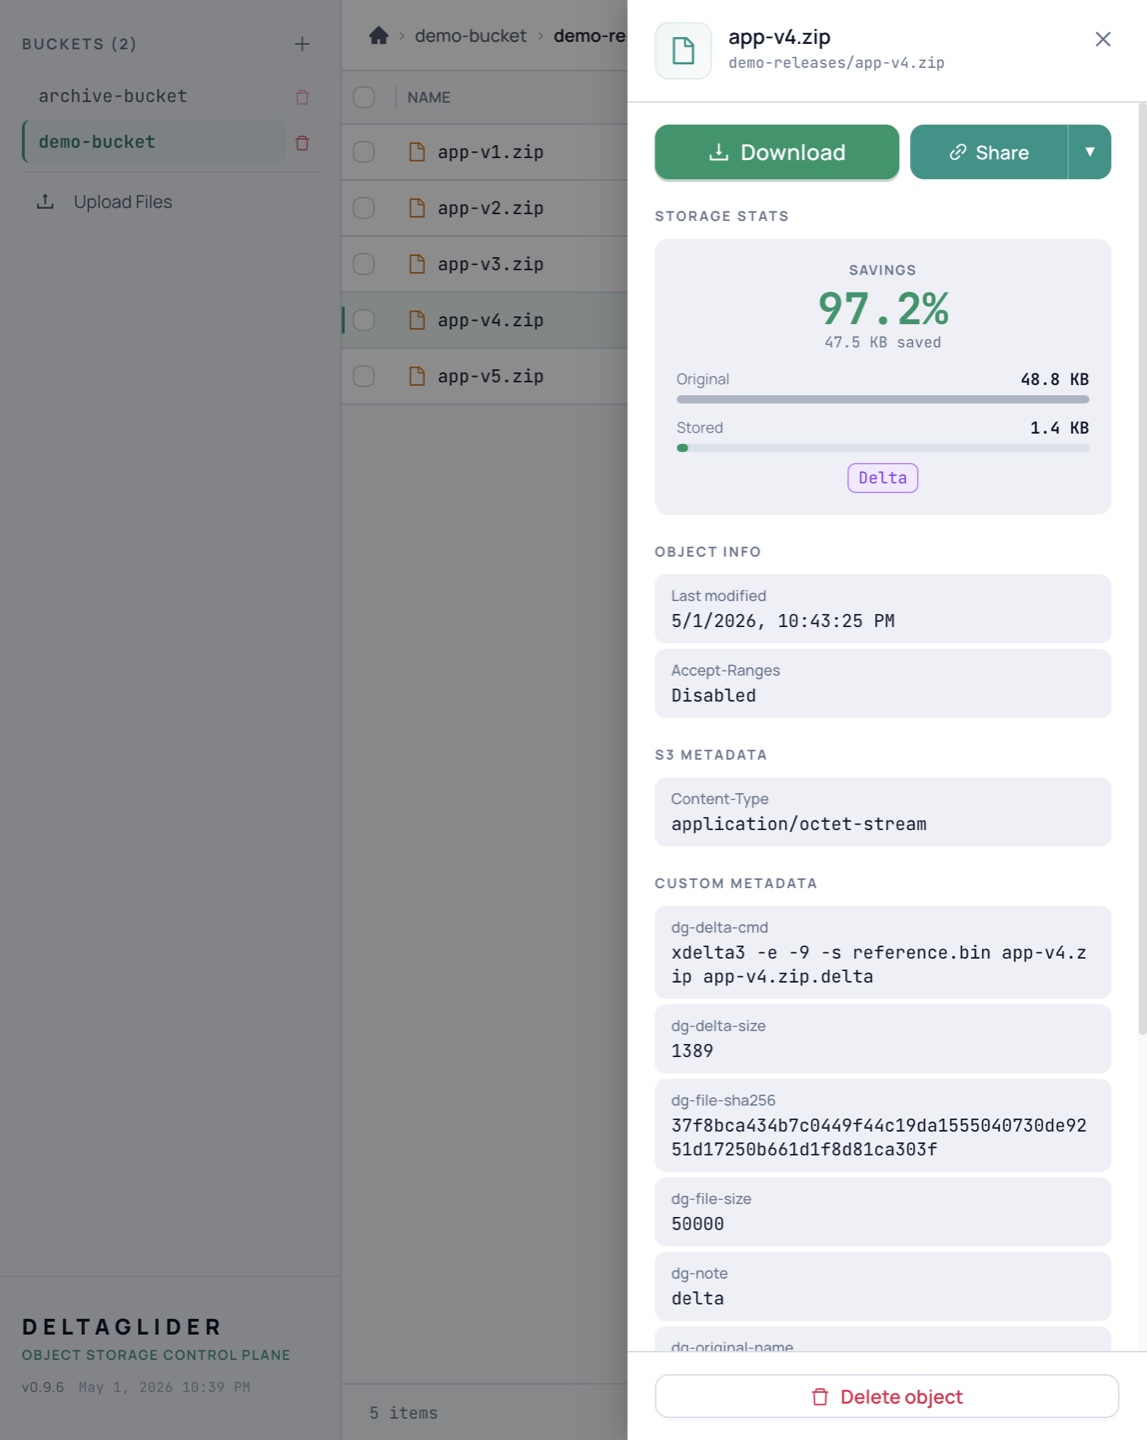This screenshot has height=1440, width=1147.
Task: Click the dg-file-sha256 hash value
Action: [879, 1137]
